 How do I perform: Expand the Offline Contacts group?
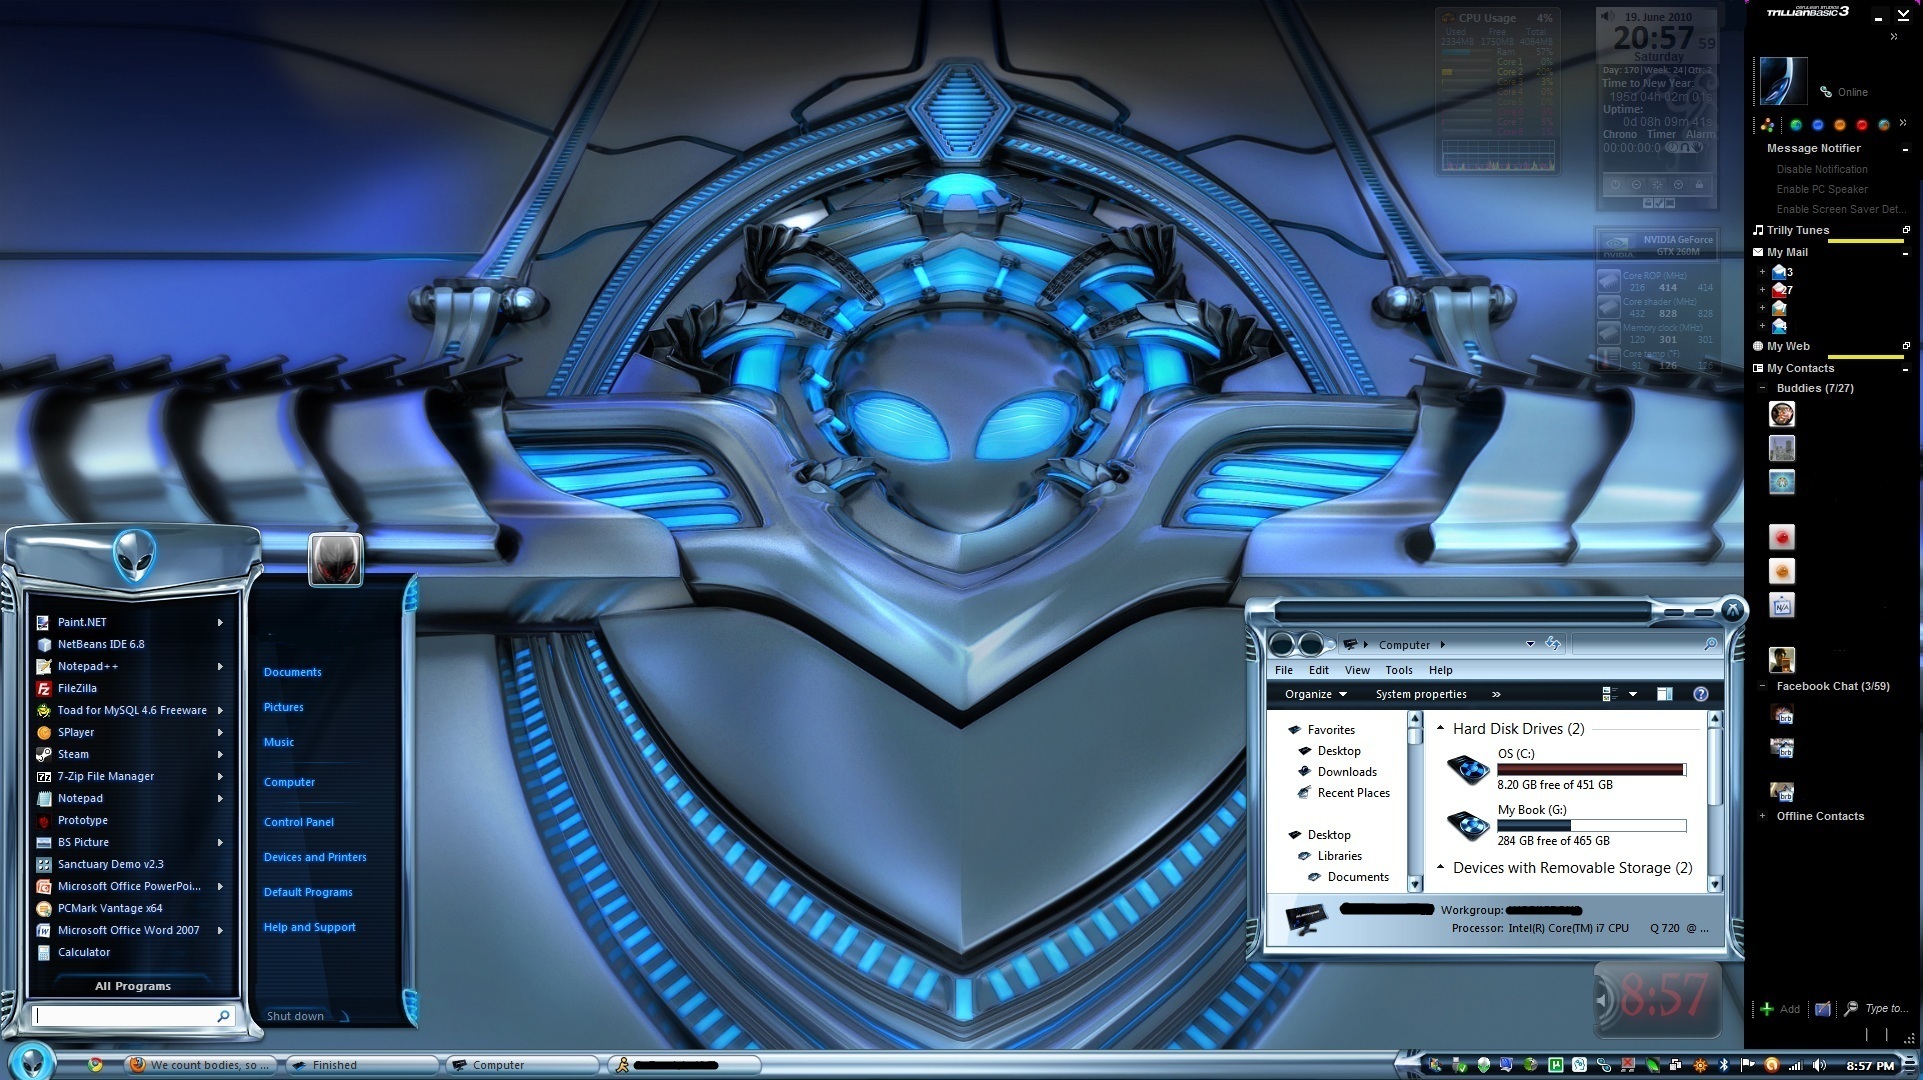[x=1762, y=816]
